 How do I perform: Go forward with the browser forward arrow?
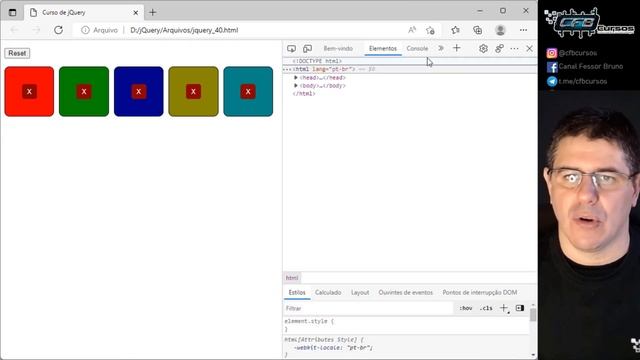click(x=36, y=30)
